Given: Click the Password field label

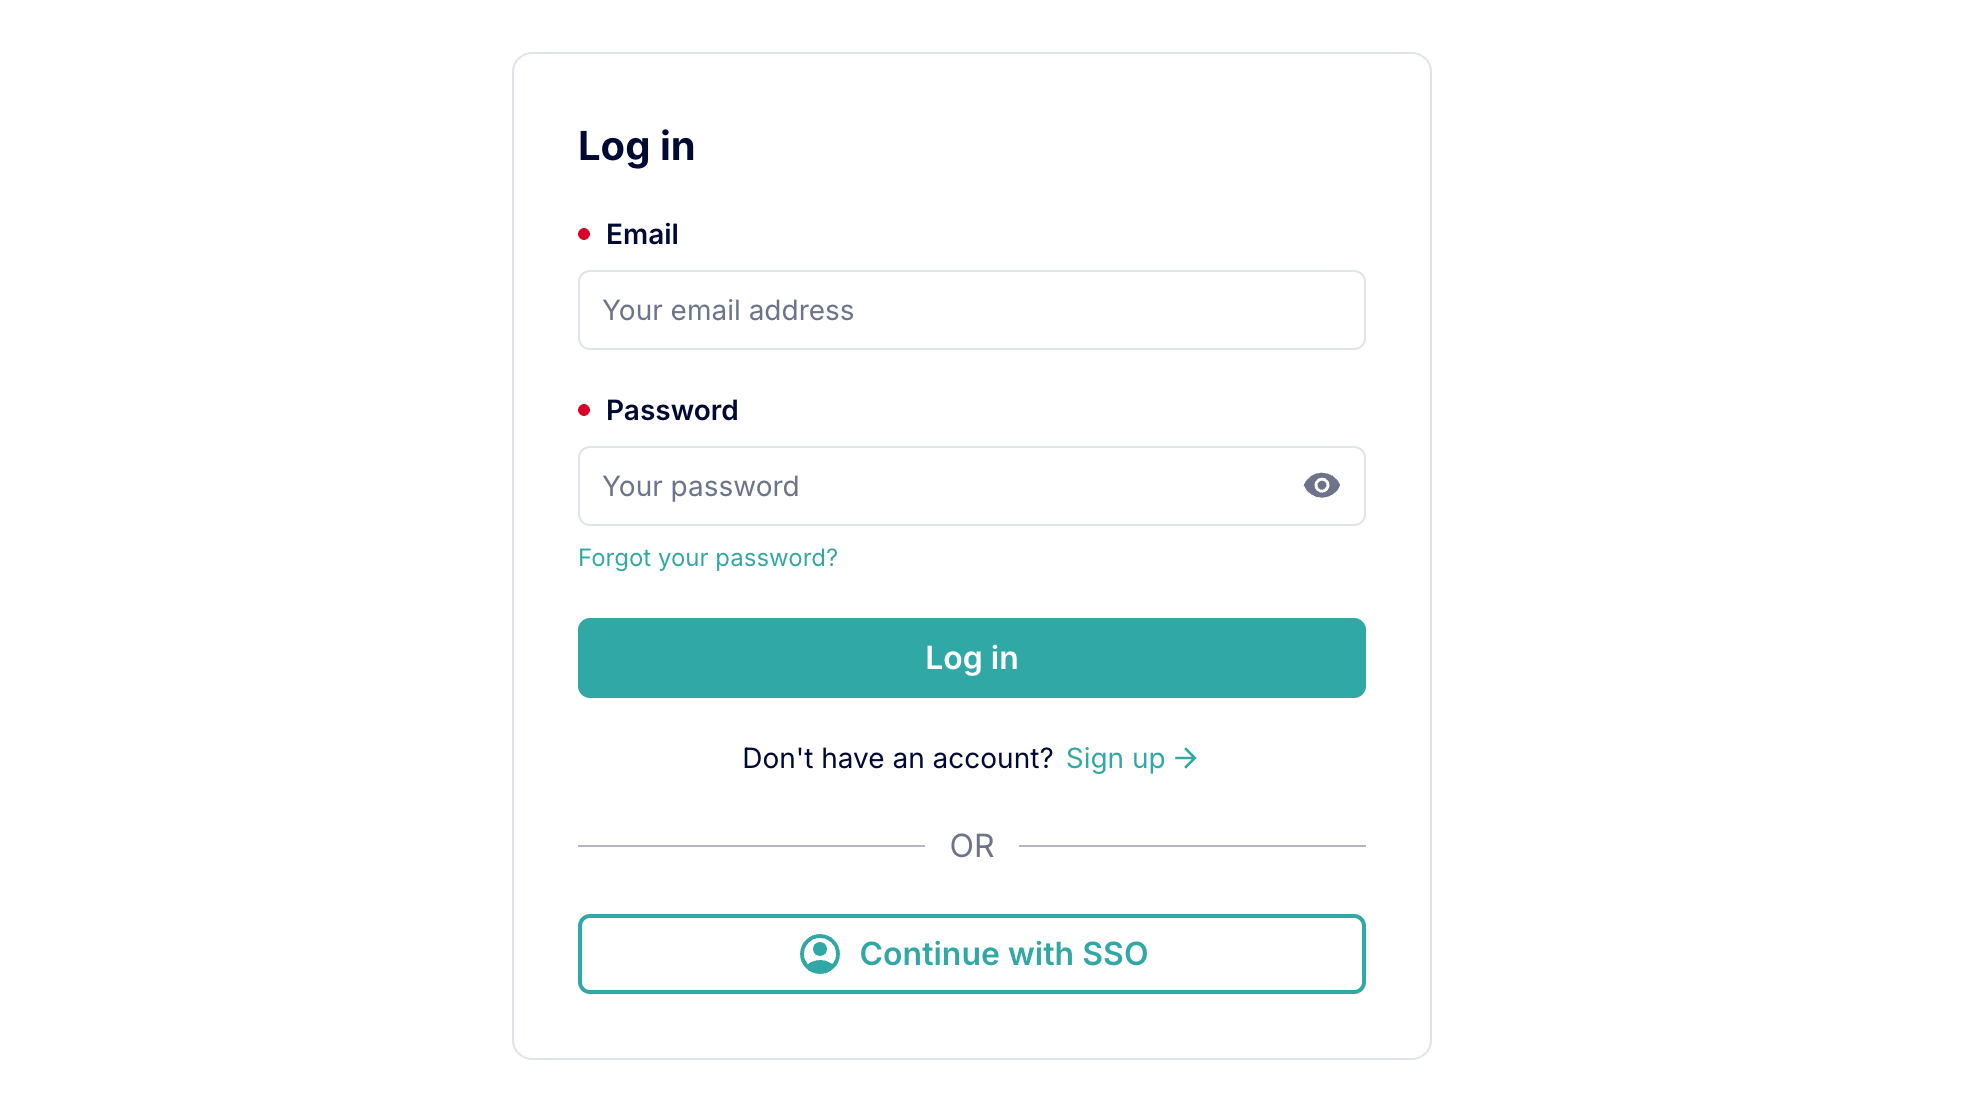Looking at the screenshot, I should (671, 409).
